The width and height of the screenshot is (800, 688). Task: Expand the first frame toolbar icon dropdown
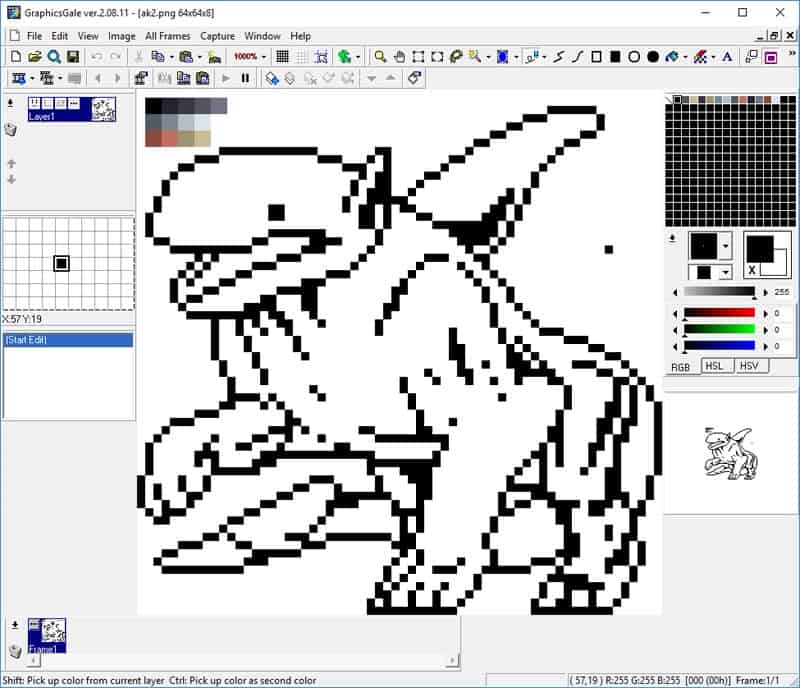tap(32, 78)
